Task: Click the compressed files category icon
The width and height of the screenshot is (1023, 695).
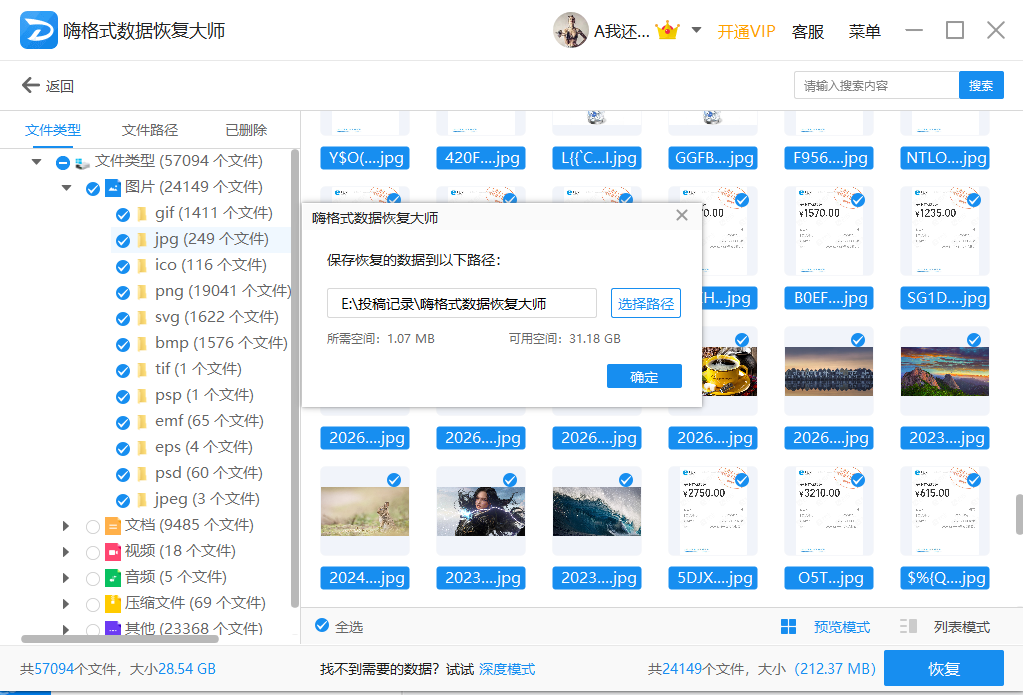Action: (113, 603)
